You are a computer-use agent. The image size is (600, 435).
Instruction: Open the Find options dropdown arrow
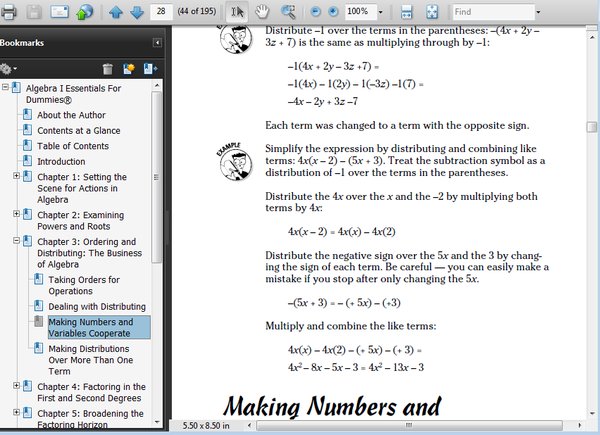point(538,12)
